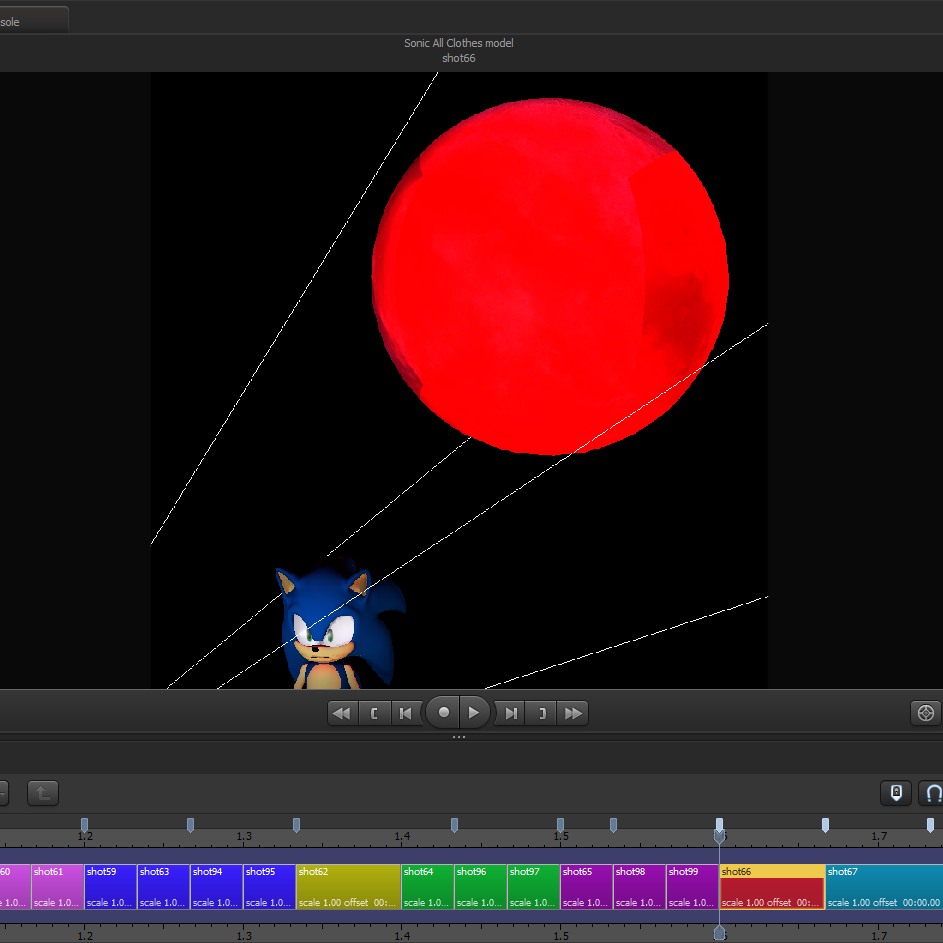Screen dimensions: 943x943
Task: Step to next frame
Action: [x=510, y=713]
